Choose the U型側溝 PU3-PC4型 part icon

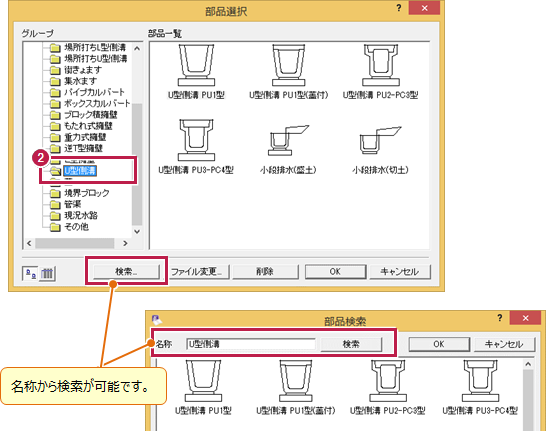click(x=196, y=146)
